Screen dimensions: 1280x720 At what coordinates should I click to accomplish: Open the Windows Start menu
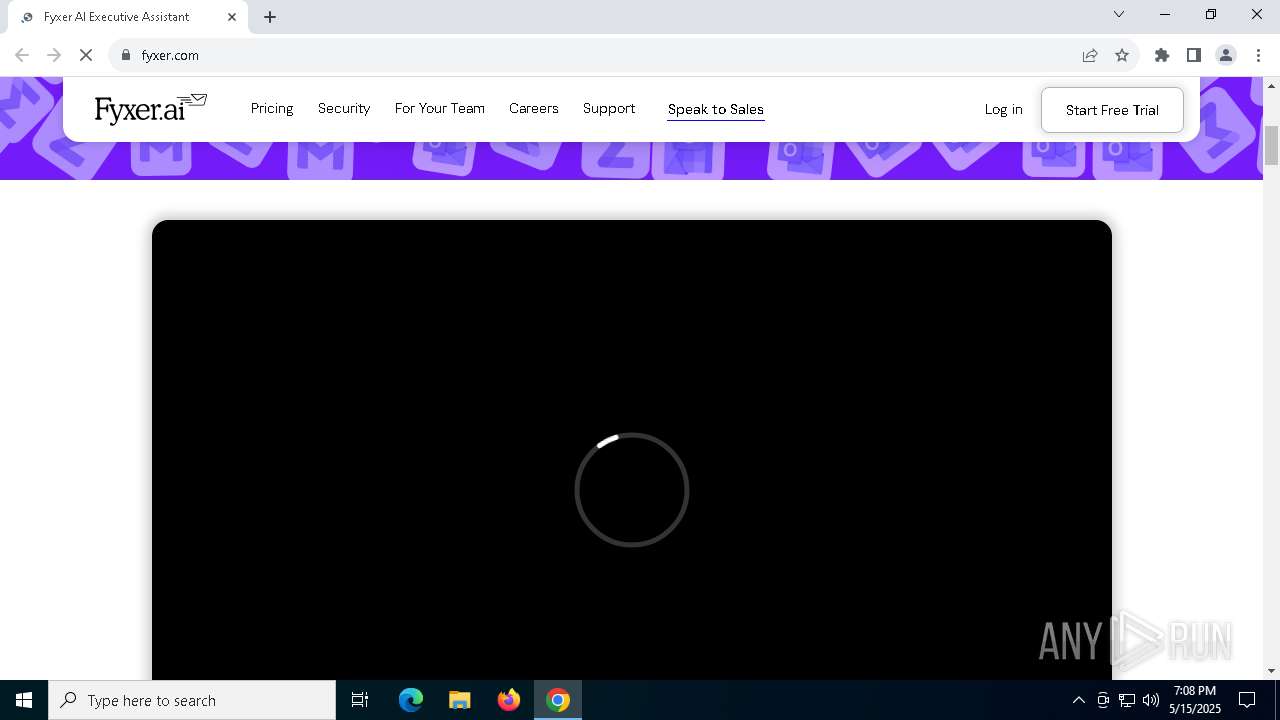24,700
